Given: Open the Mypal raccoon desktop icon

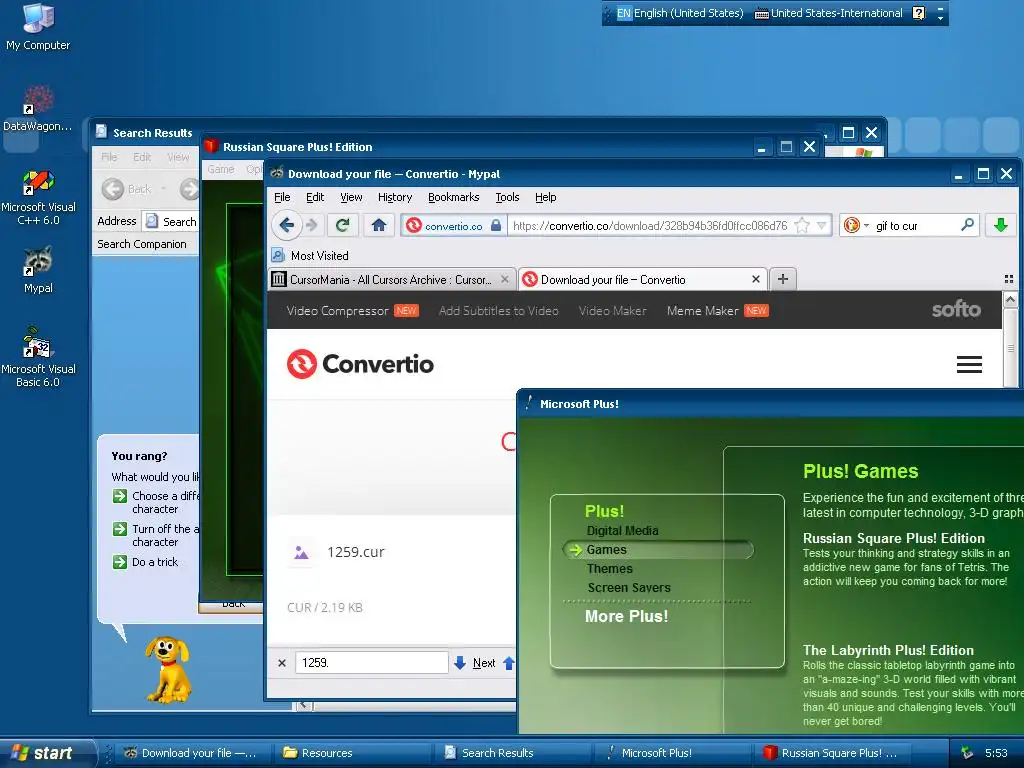Looking at the screenshot, I should pos(38,270).
